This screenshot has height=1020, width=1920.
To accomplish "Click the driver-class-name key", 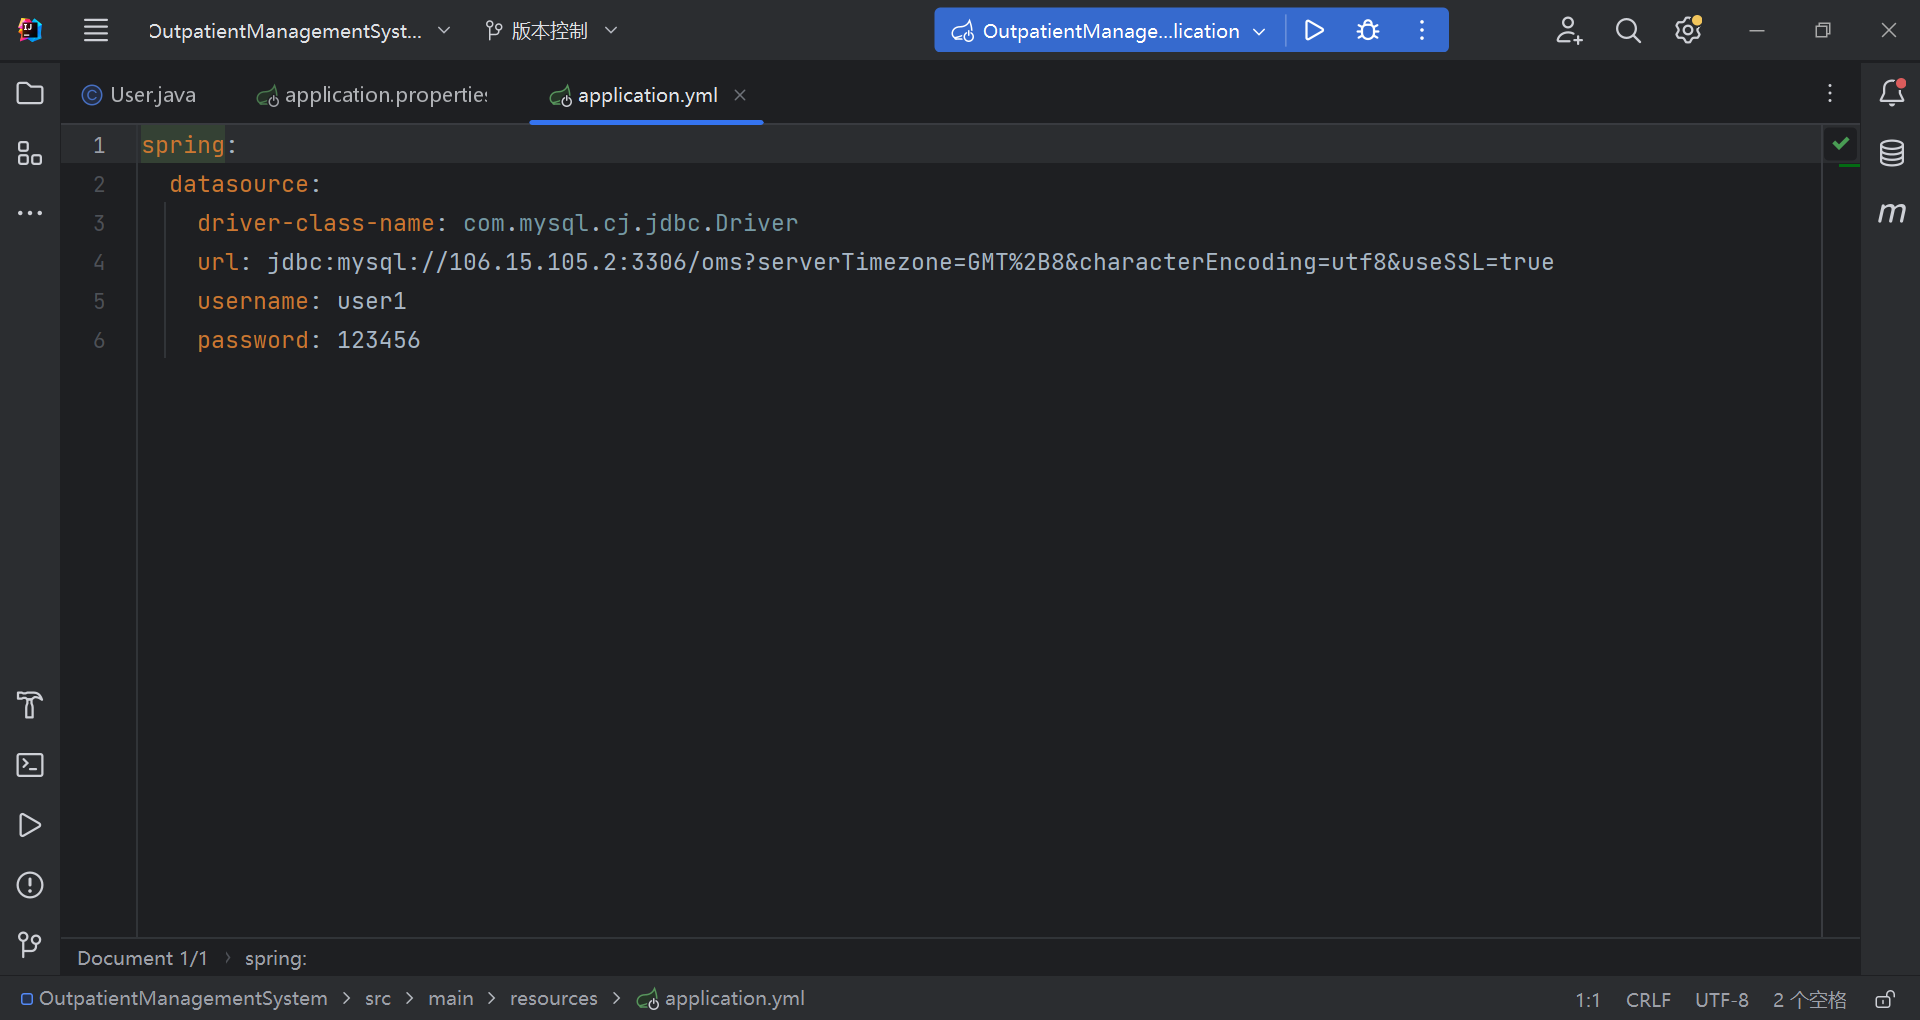I will [x=316, y=223].
